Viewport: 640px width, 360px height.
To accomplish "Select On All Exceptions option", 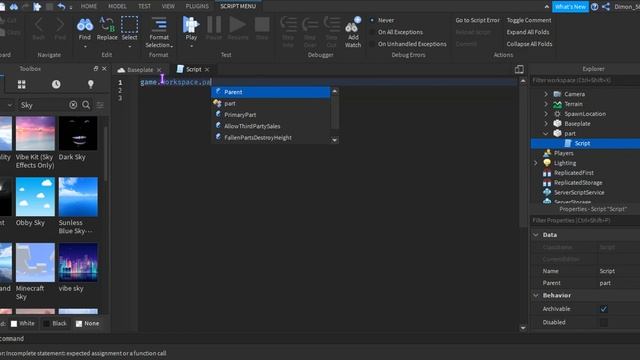I will (372, 32).
